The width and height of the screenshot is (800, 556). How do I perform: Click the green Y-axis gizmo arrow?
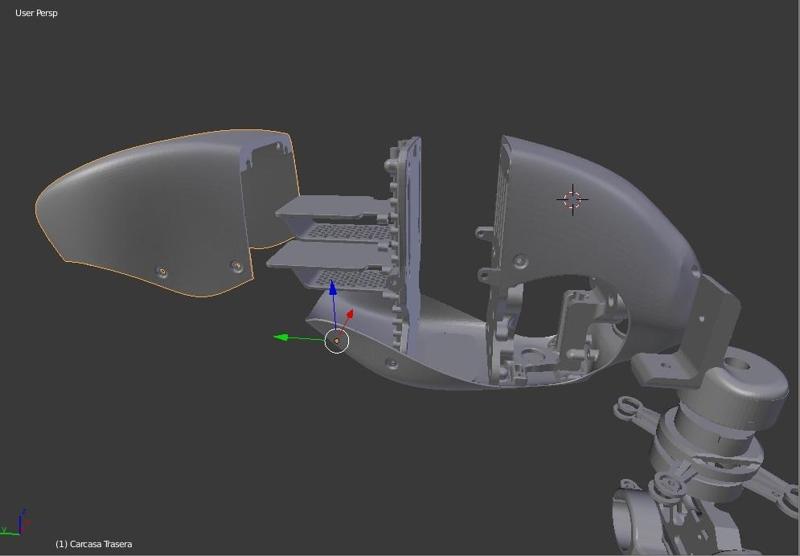282,337
